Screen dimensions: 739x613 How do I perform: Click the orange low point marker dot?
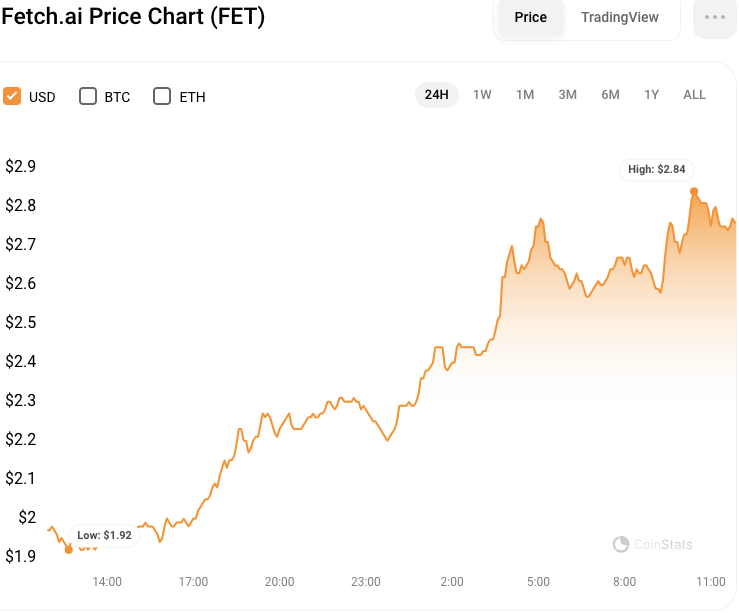[68, 549]
